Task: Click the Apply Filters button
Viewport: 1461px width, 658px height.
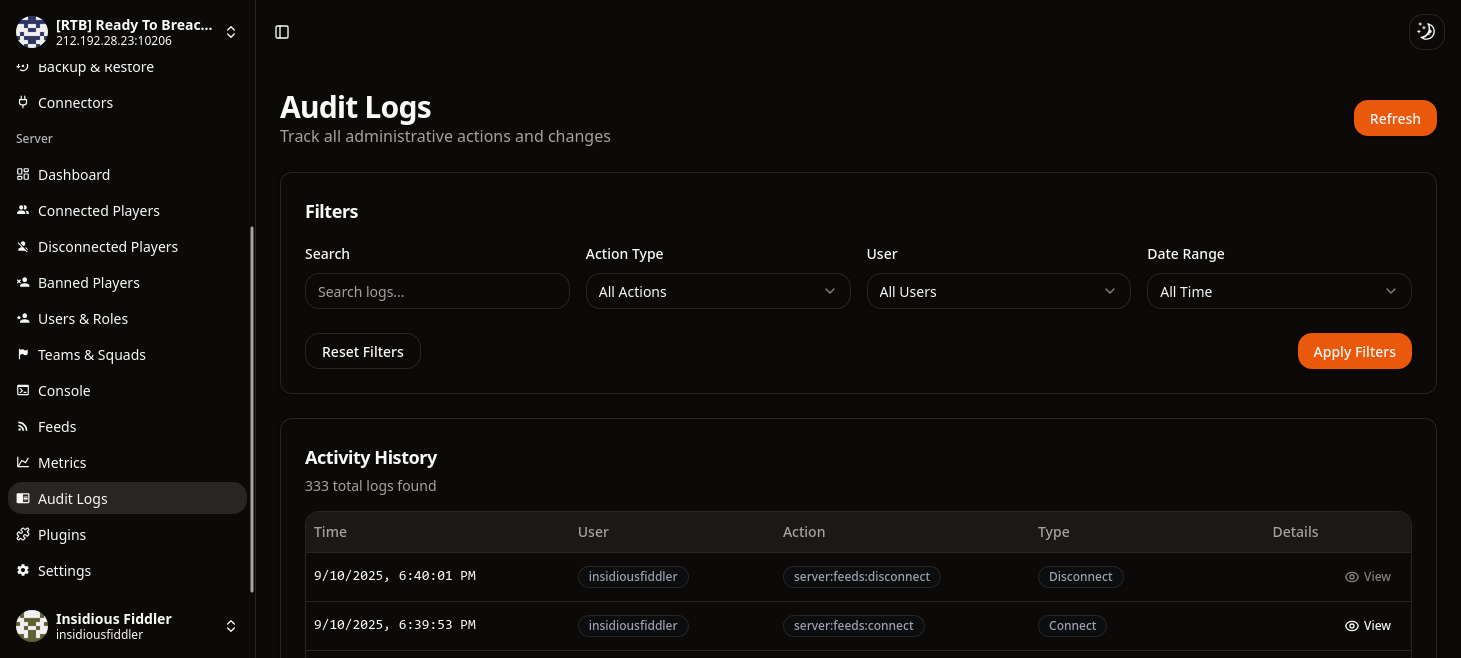Action: point(1354,351)
